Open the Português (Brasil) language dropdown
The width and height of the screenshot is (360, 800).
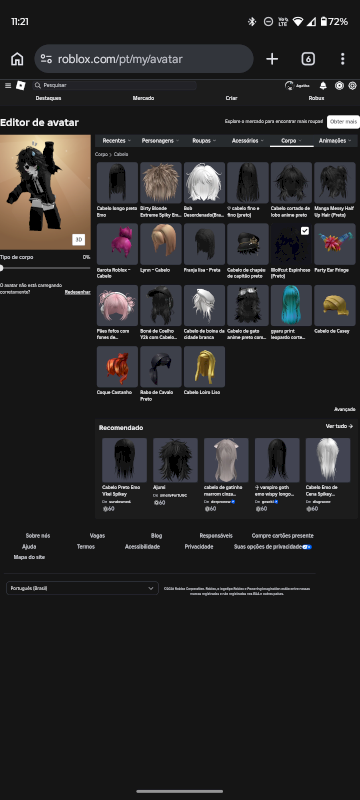[x=82, y=588]
